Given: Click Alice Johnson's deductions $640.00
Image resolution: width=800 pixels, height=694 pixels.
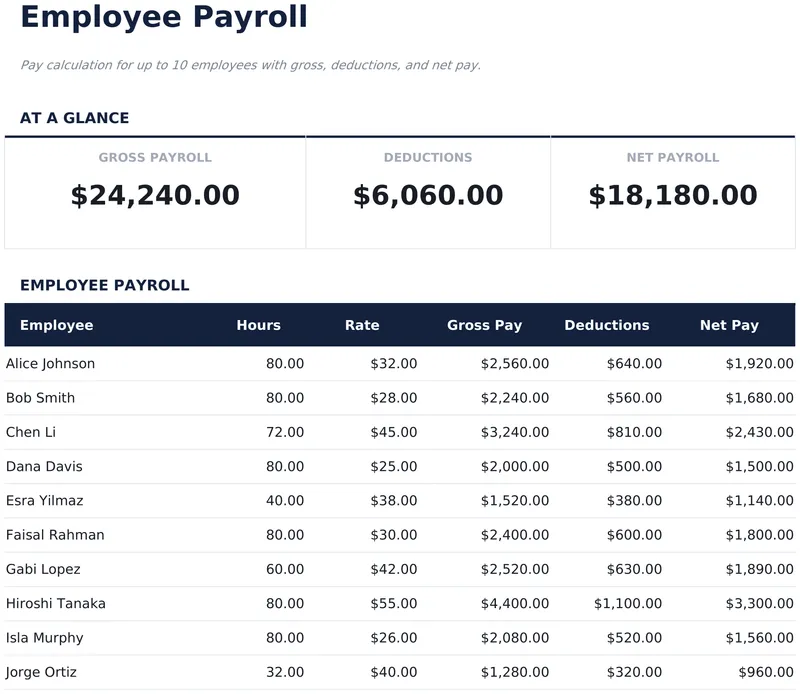Looking at the screenshot, I should [x=634, y=363].
